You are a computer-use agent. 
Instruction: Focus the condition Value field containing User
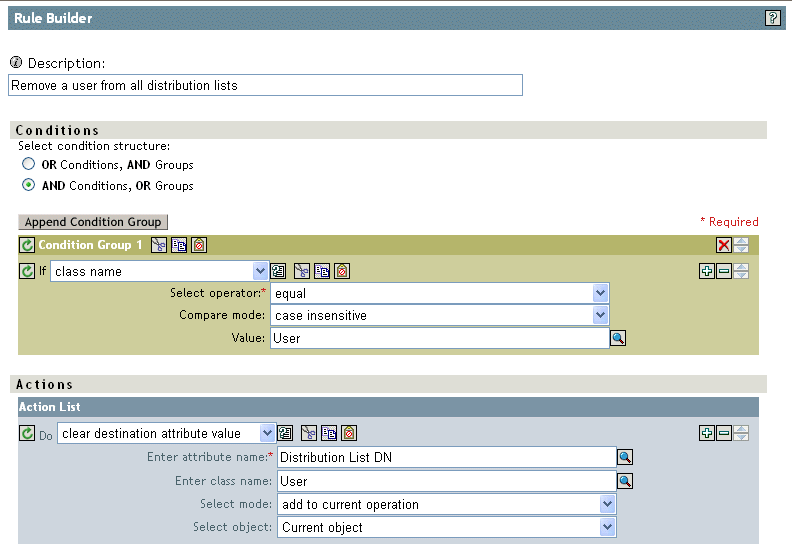[440, 338]
